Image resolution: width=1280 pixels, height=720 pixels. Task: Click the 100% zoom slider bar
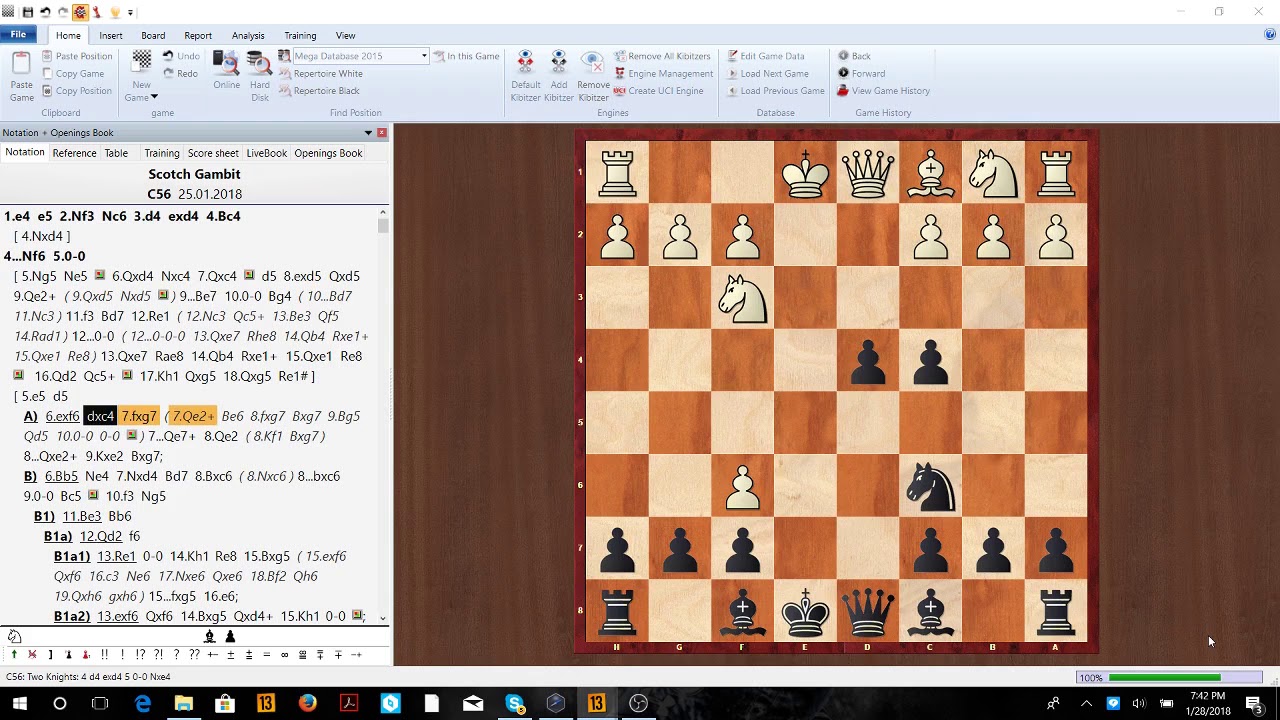(1185, 677)
